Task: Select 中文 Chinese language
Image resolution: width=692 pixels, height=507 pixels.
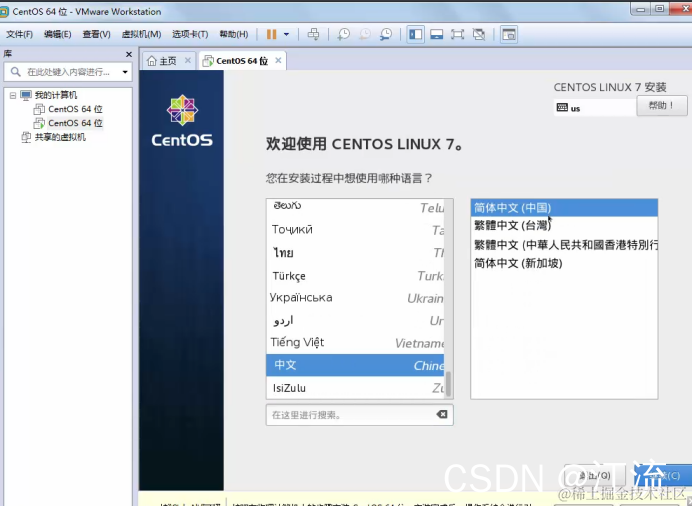Action: click(x=355, y=365)
